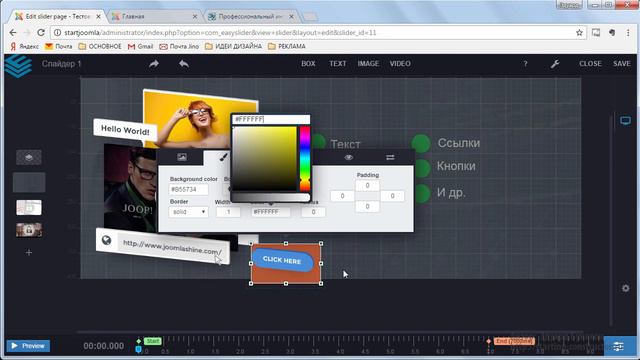Reload the browser page
Image resolution: width=640 pixels, height=360 pixels.
[x=40, y=33]
